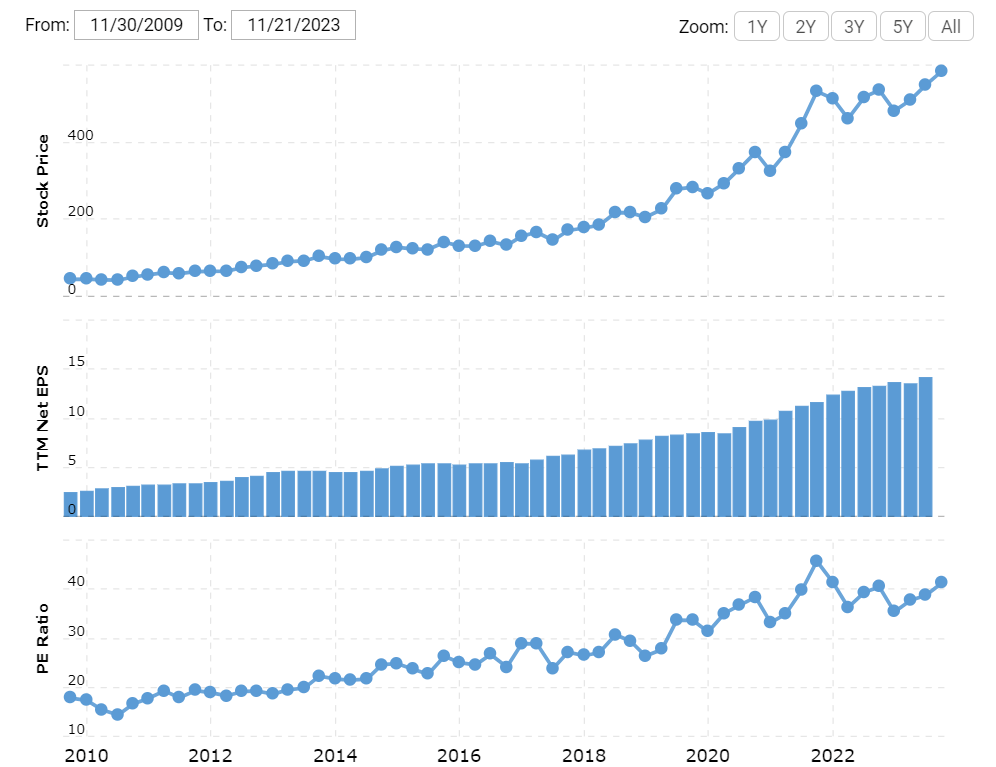This screenshot has width=996, height=767.
Task: Click the first PE ratio data point
Action: [70, 697]
